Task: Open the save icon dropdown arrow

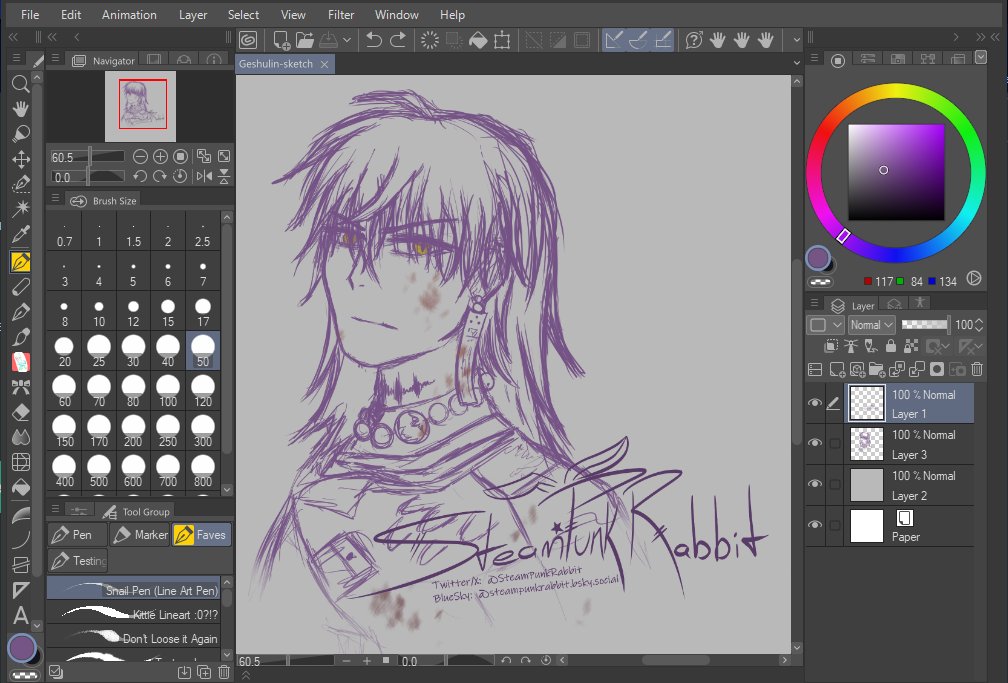Action: click(x=347, y=40)
